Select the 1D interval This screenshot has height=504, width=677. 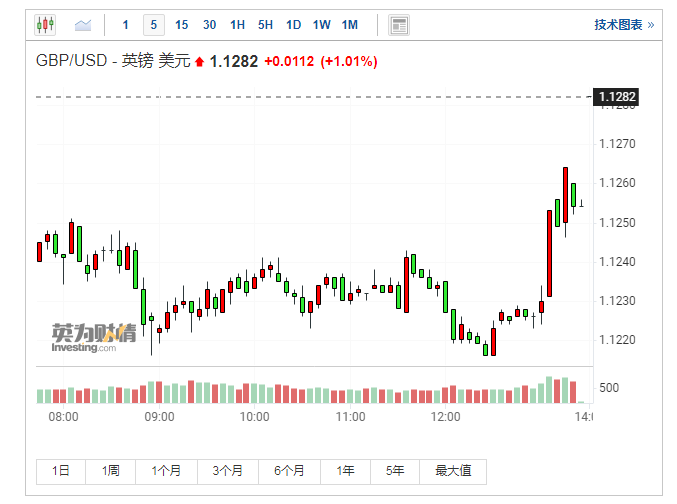[294, 25]
